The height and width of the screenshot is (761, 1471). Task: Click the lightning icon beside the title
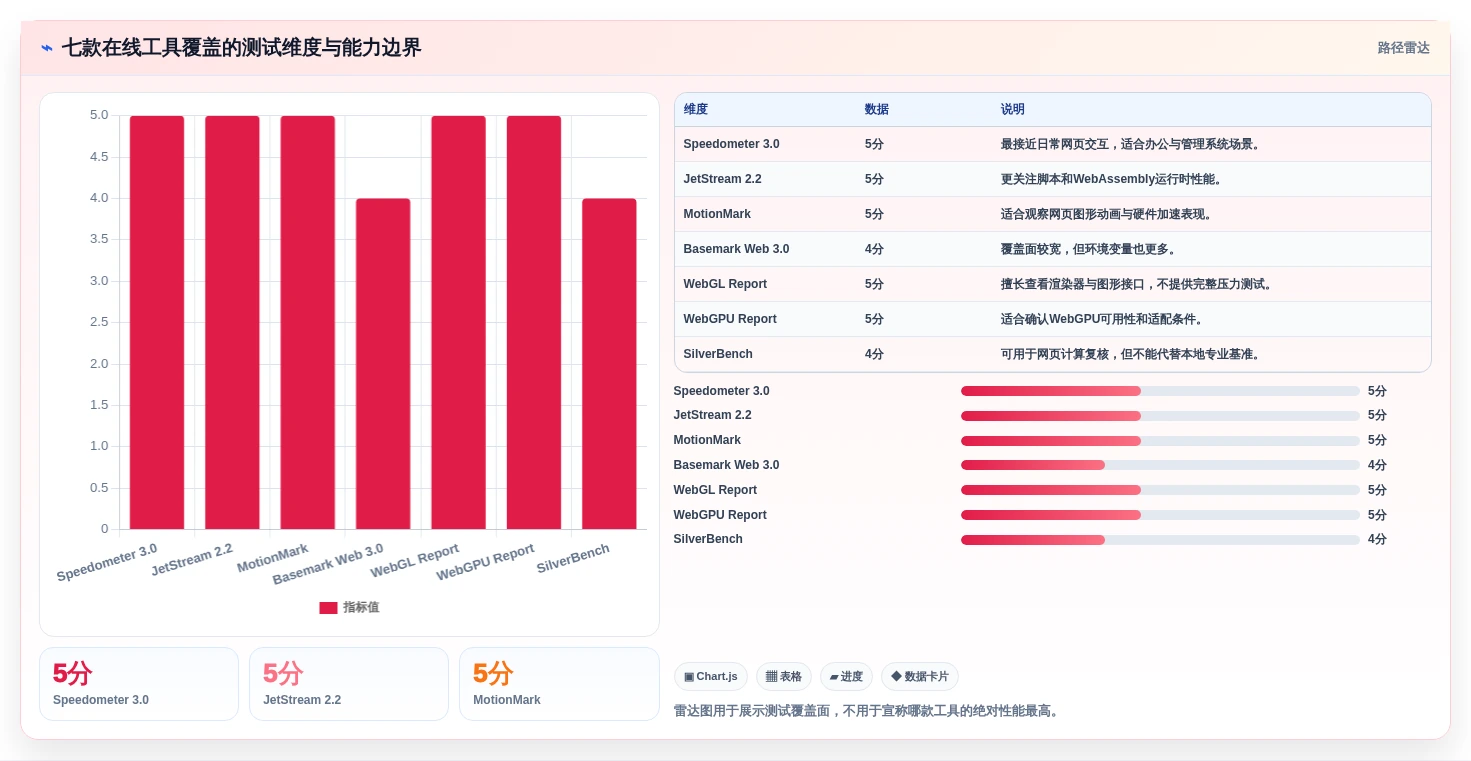pos(47,48)
